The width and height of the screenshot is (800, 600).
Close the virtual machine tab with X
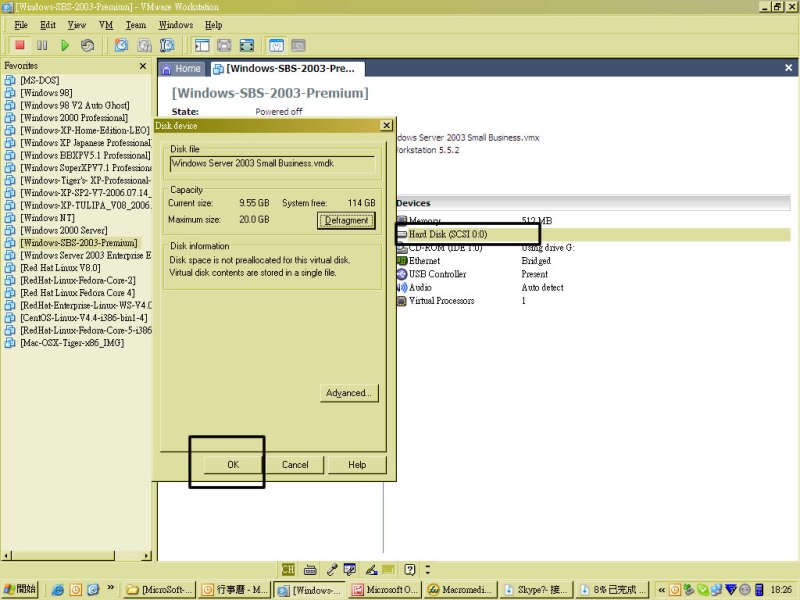(788, 68)
